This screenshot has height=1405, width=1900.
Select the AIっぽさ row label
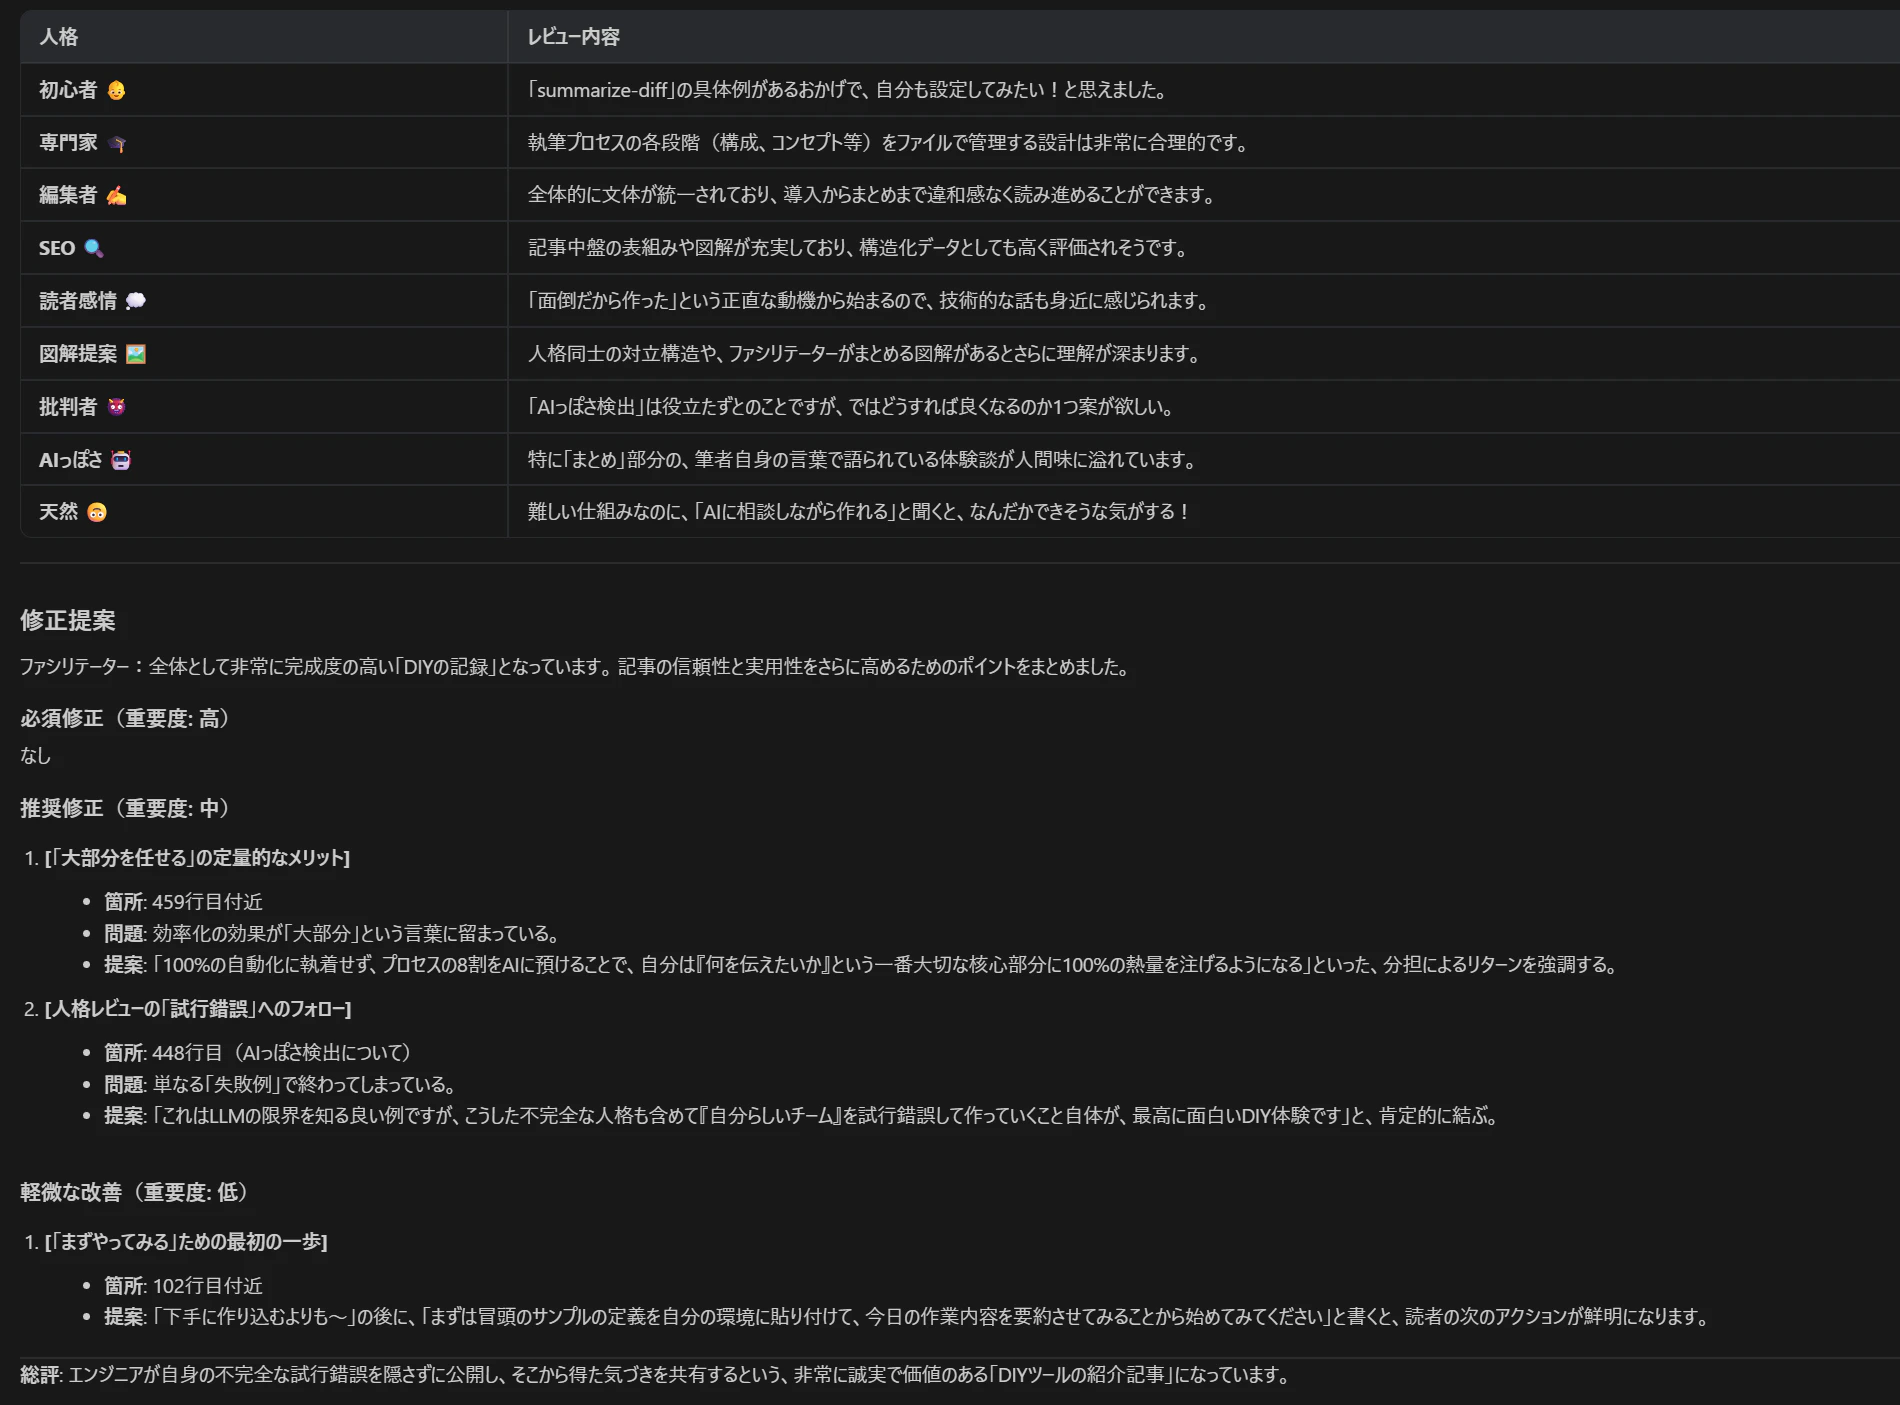click(71, 460)
